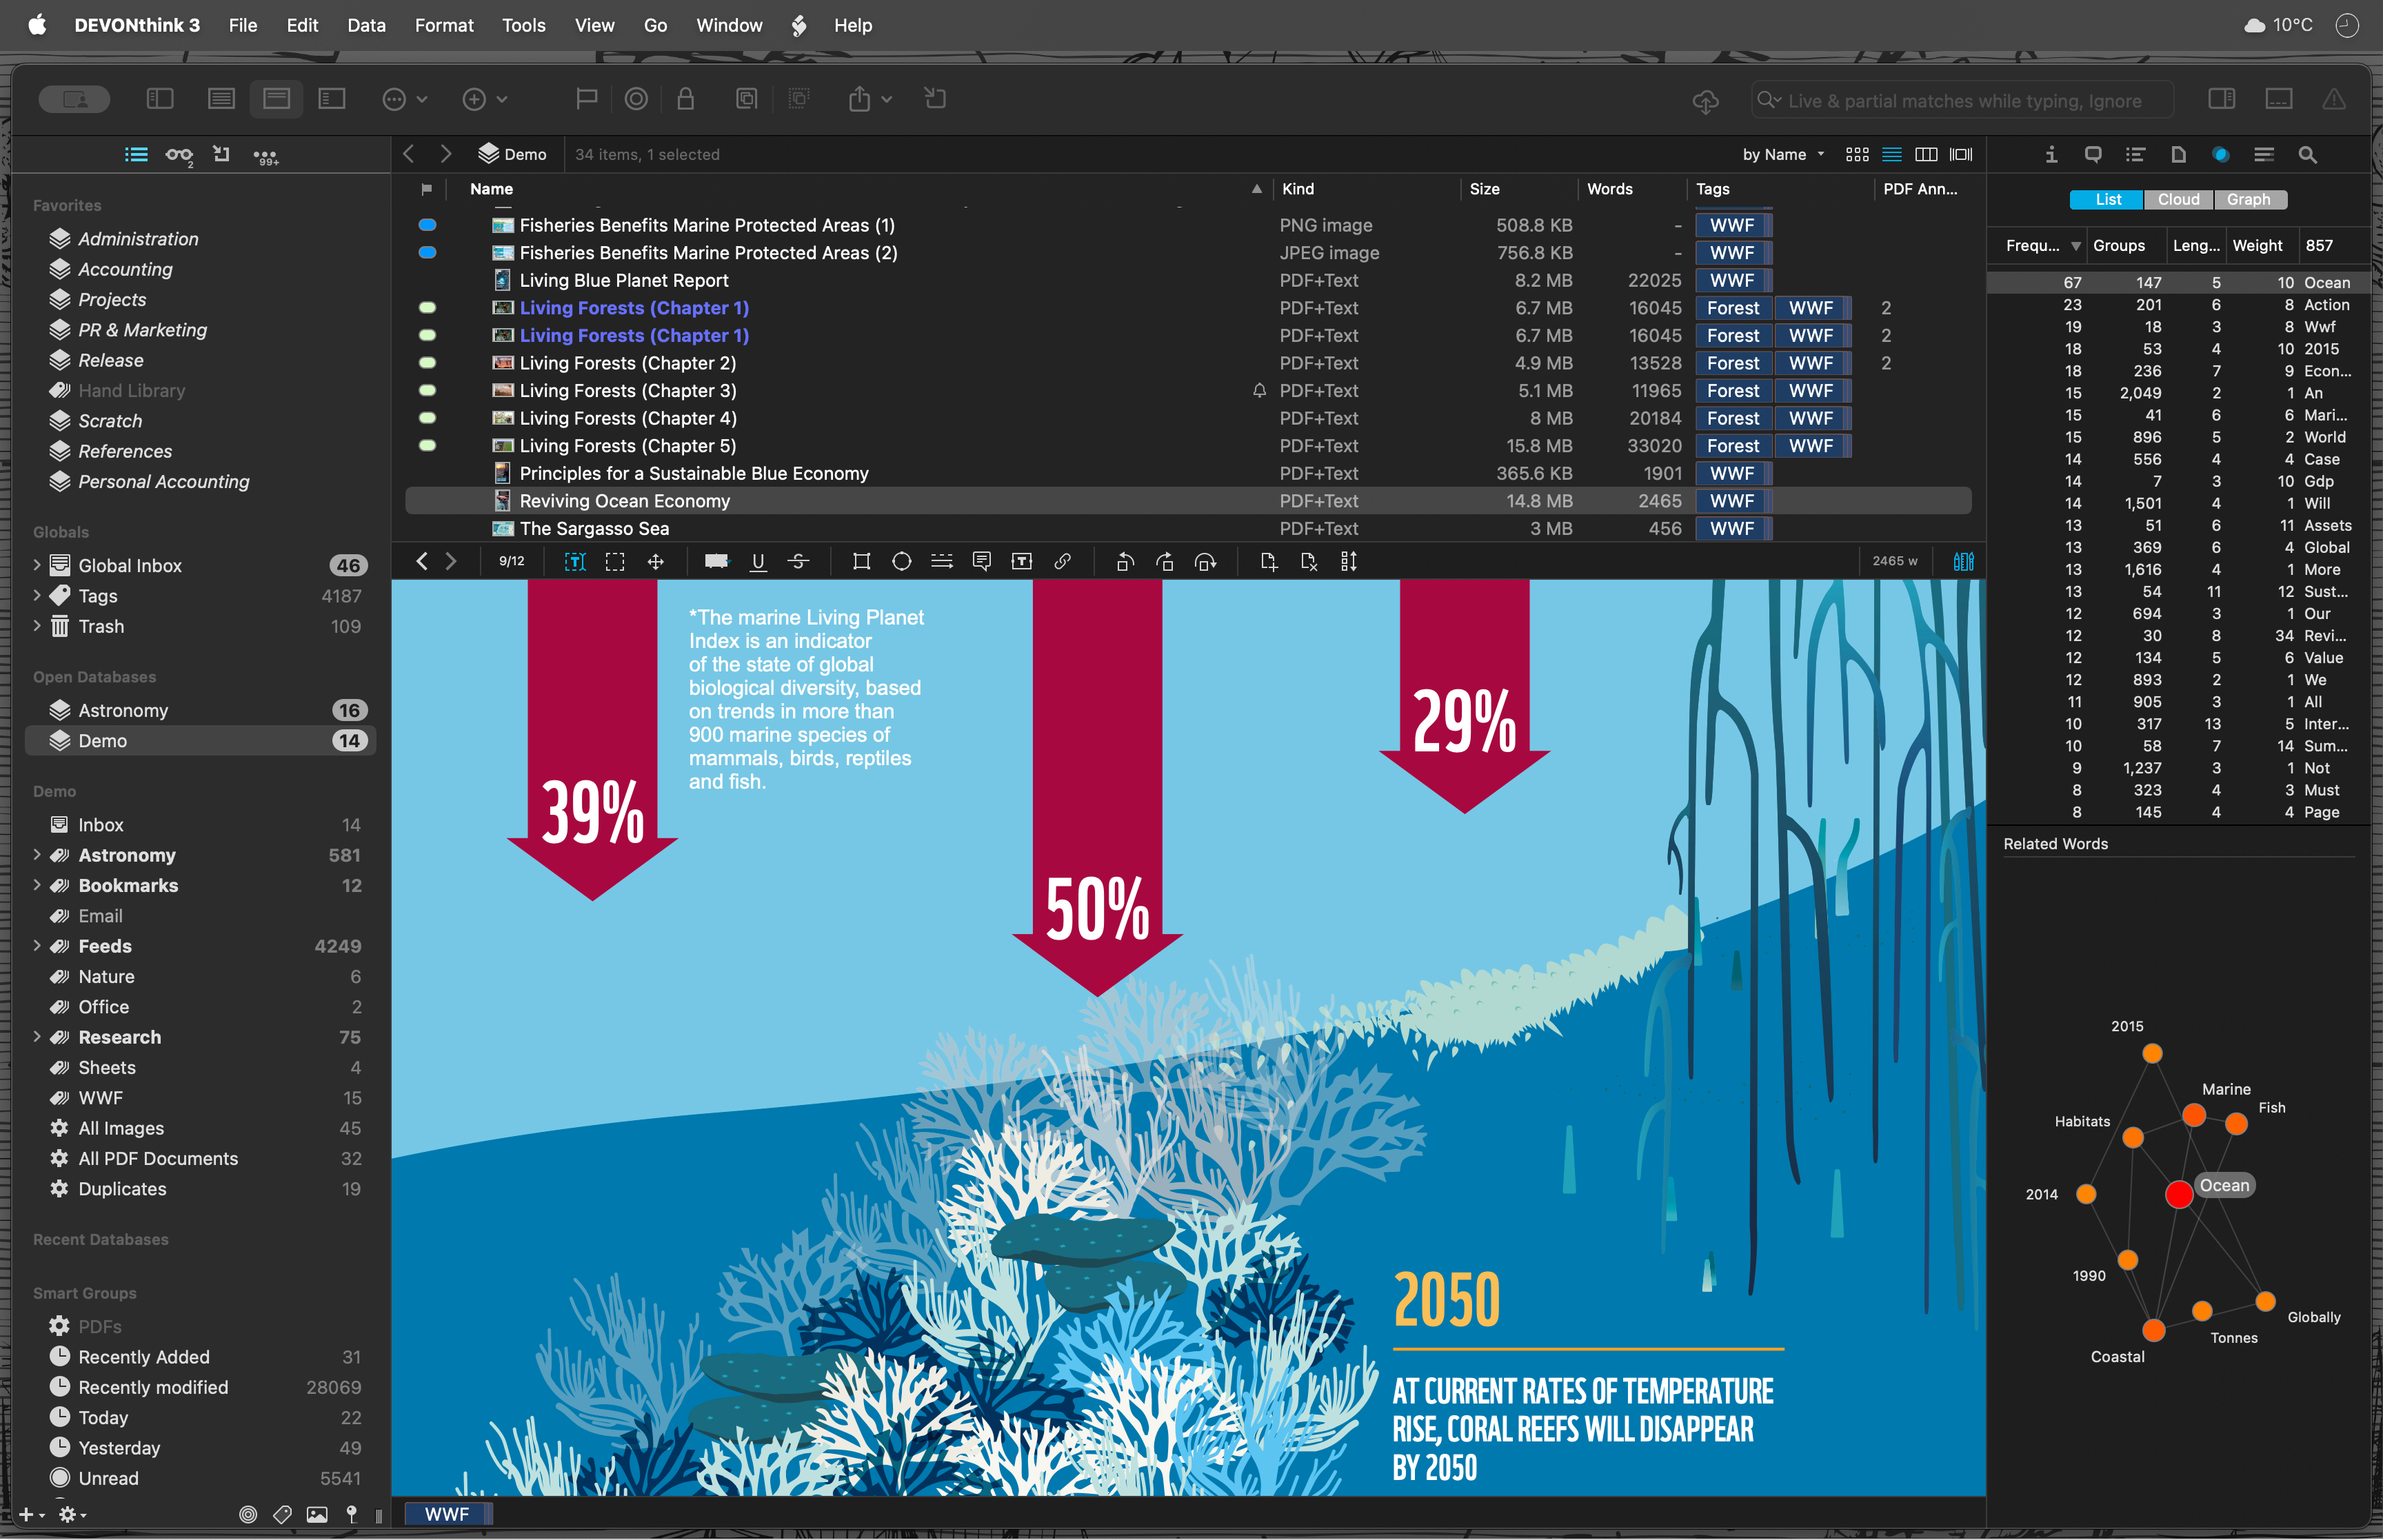The height and width of the screenshot is (1540, 2383).
Task: Apply underline annotation tool
Action: tap(758, 562)
